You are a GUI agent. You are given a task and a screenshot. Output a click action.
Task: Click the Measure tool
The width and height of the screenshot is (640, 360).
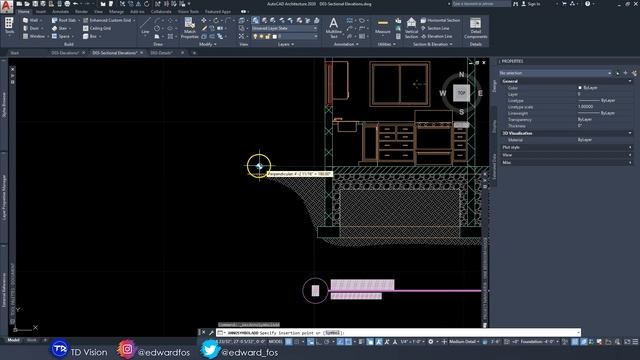(383, 27)
